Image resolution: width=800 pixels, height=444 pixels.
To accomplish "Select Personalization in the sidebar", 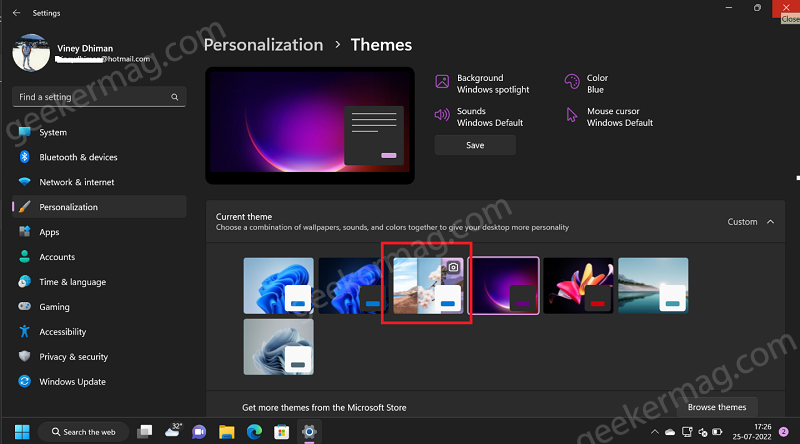I will pyautogui.click(x=99, y=207).
